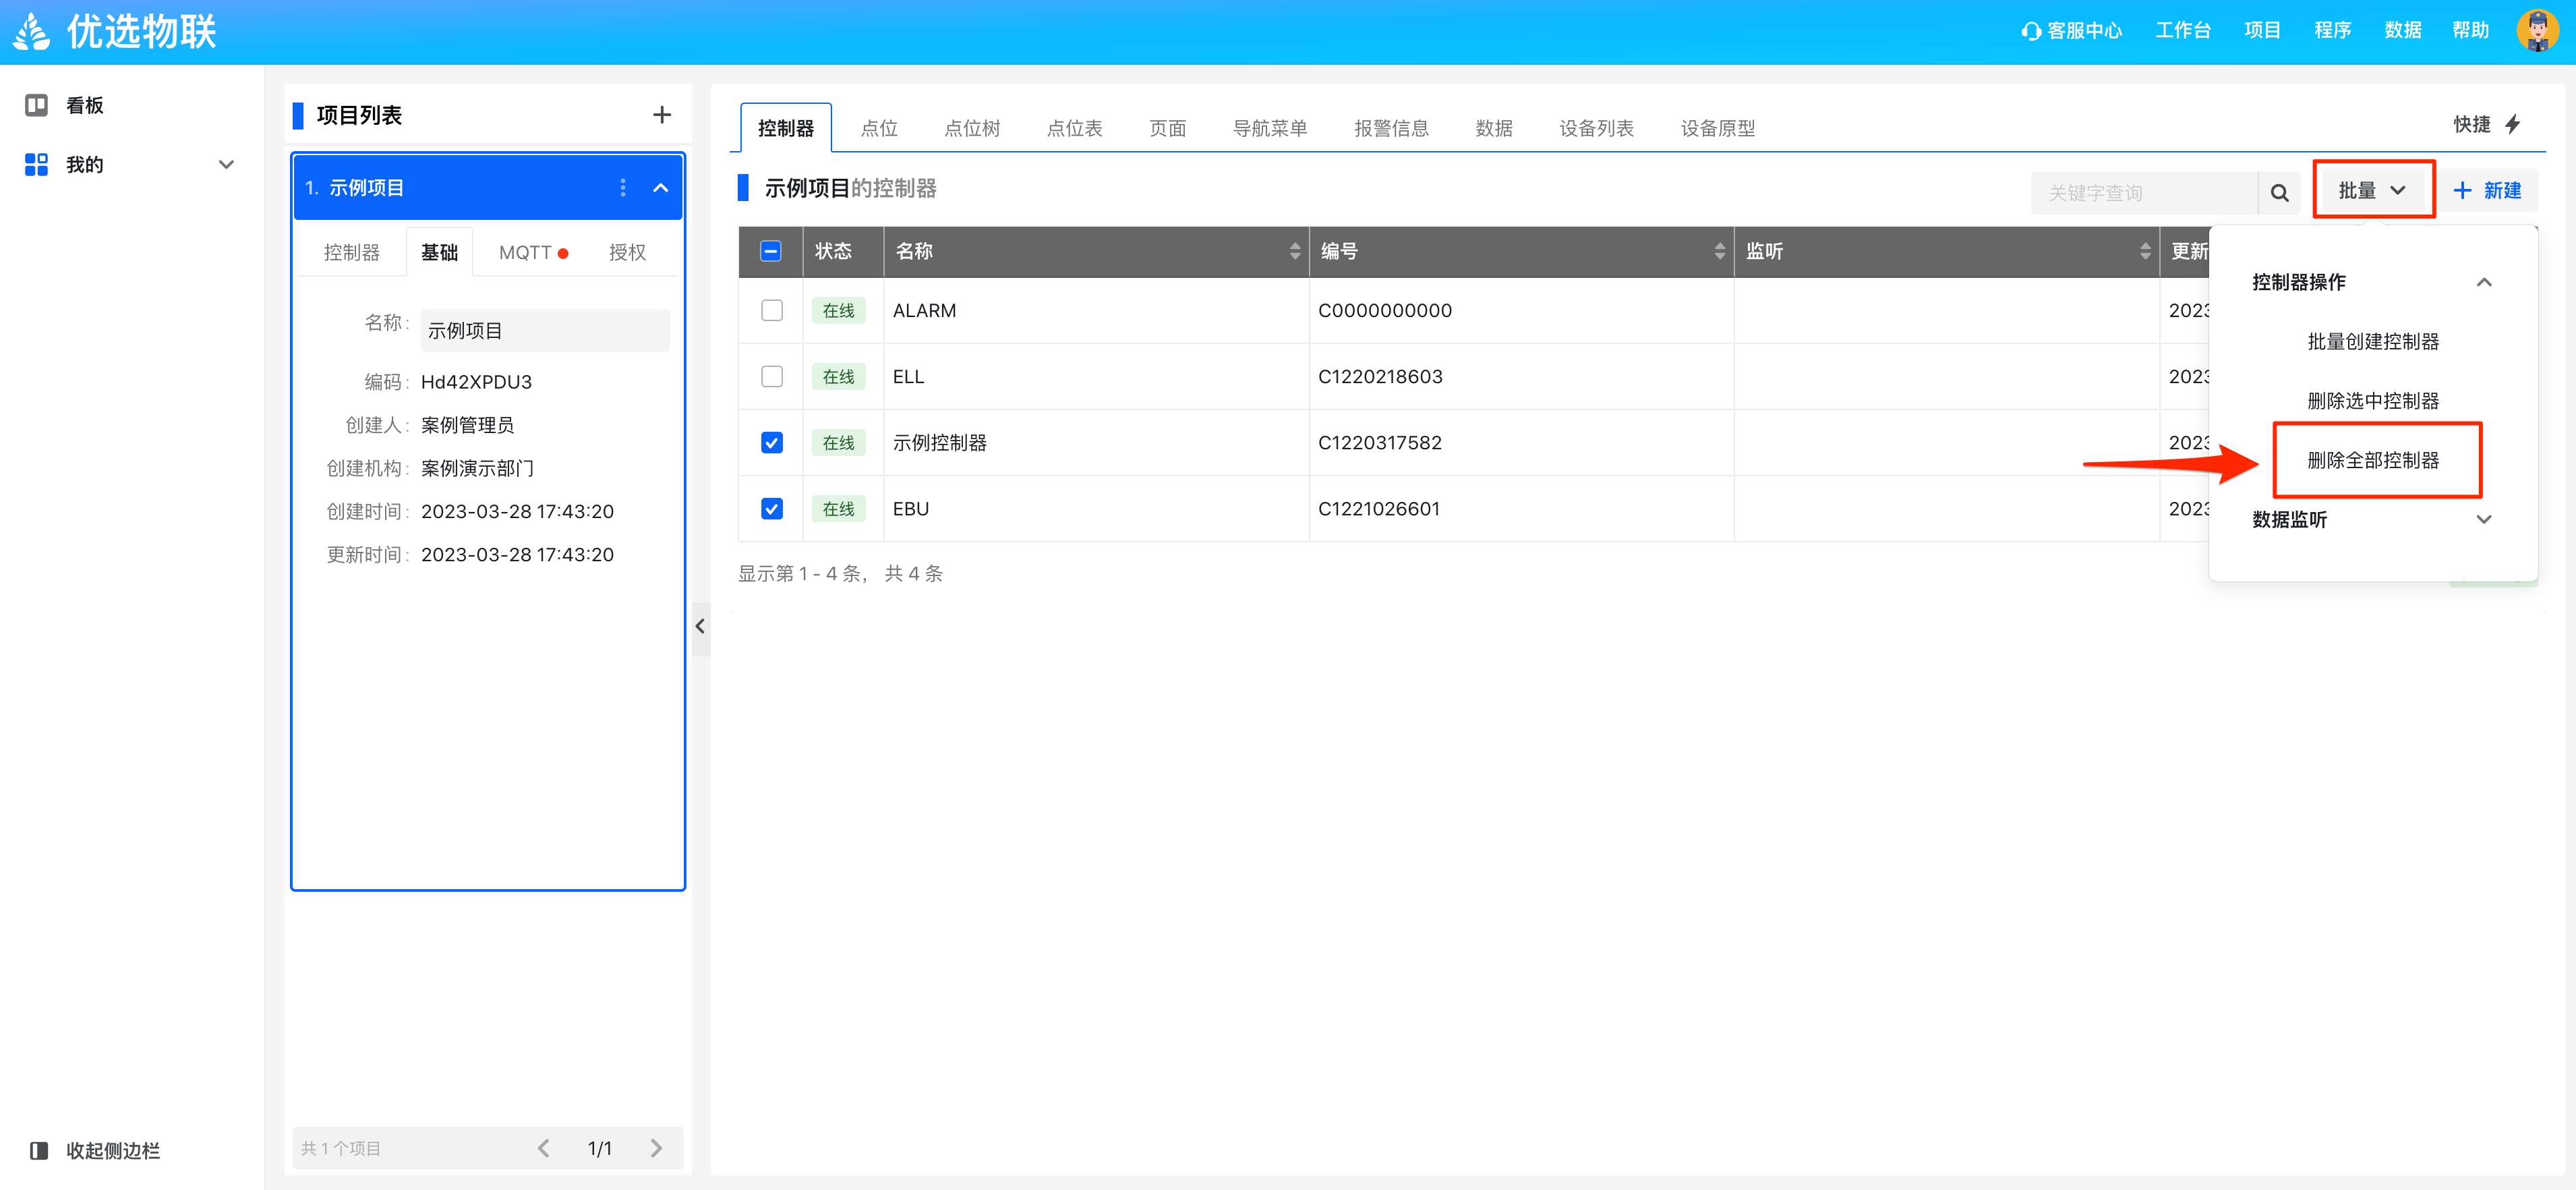Click the C1221026601 number cell
This screenshot has width=2576, height=1190.
point(1520,508)
